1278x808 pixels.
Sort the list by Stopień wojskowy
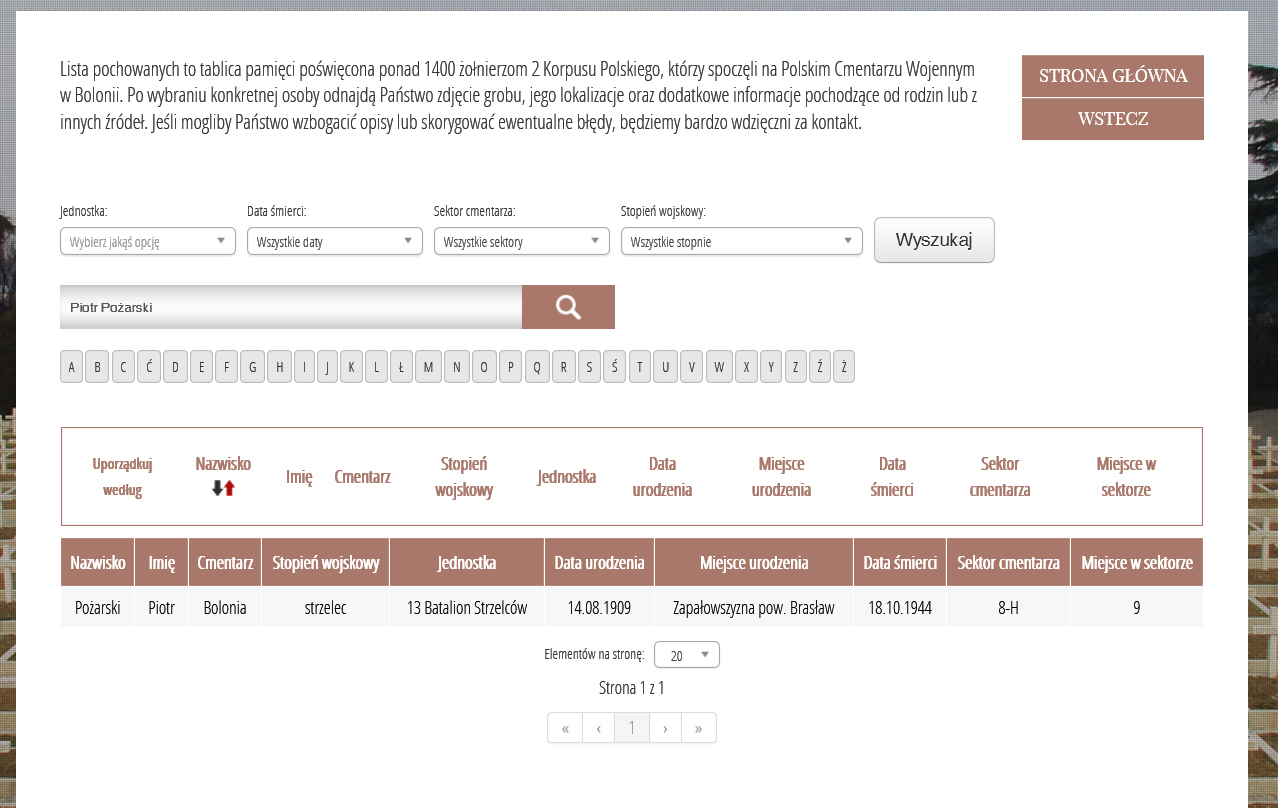pyautogui.click(x=464, y=477)
